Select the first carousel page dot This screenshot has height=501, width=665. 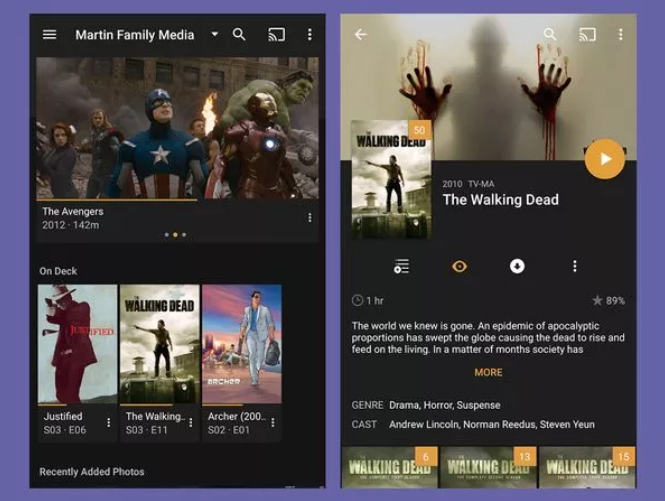coord(167,235)
